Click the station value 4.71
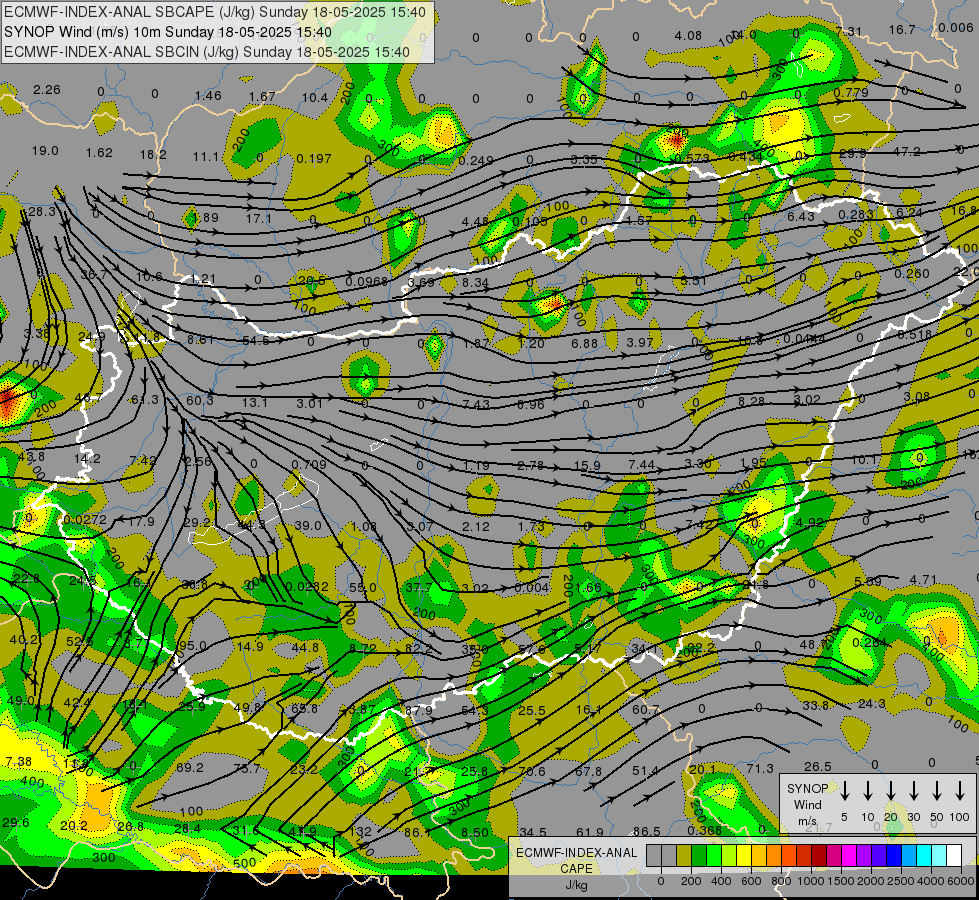The image size is (979, 900). pos(923,580)
